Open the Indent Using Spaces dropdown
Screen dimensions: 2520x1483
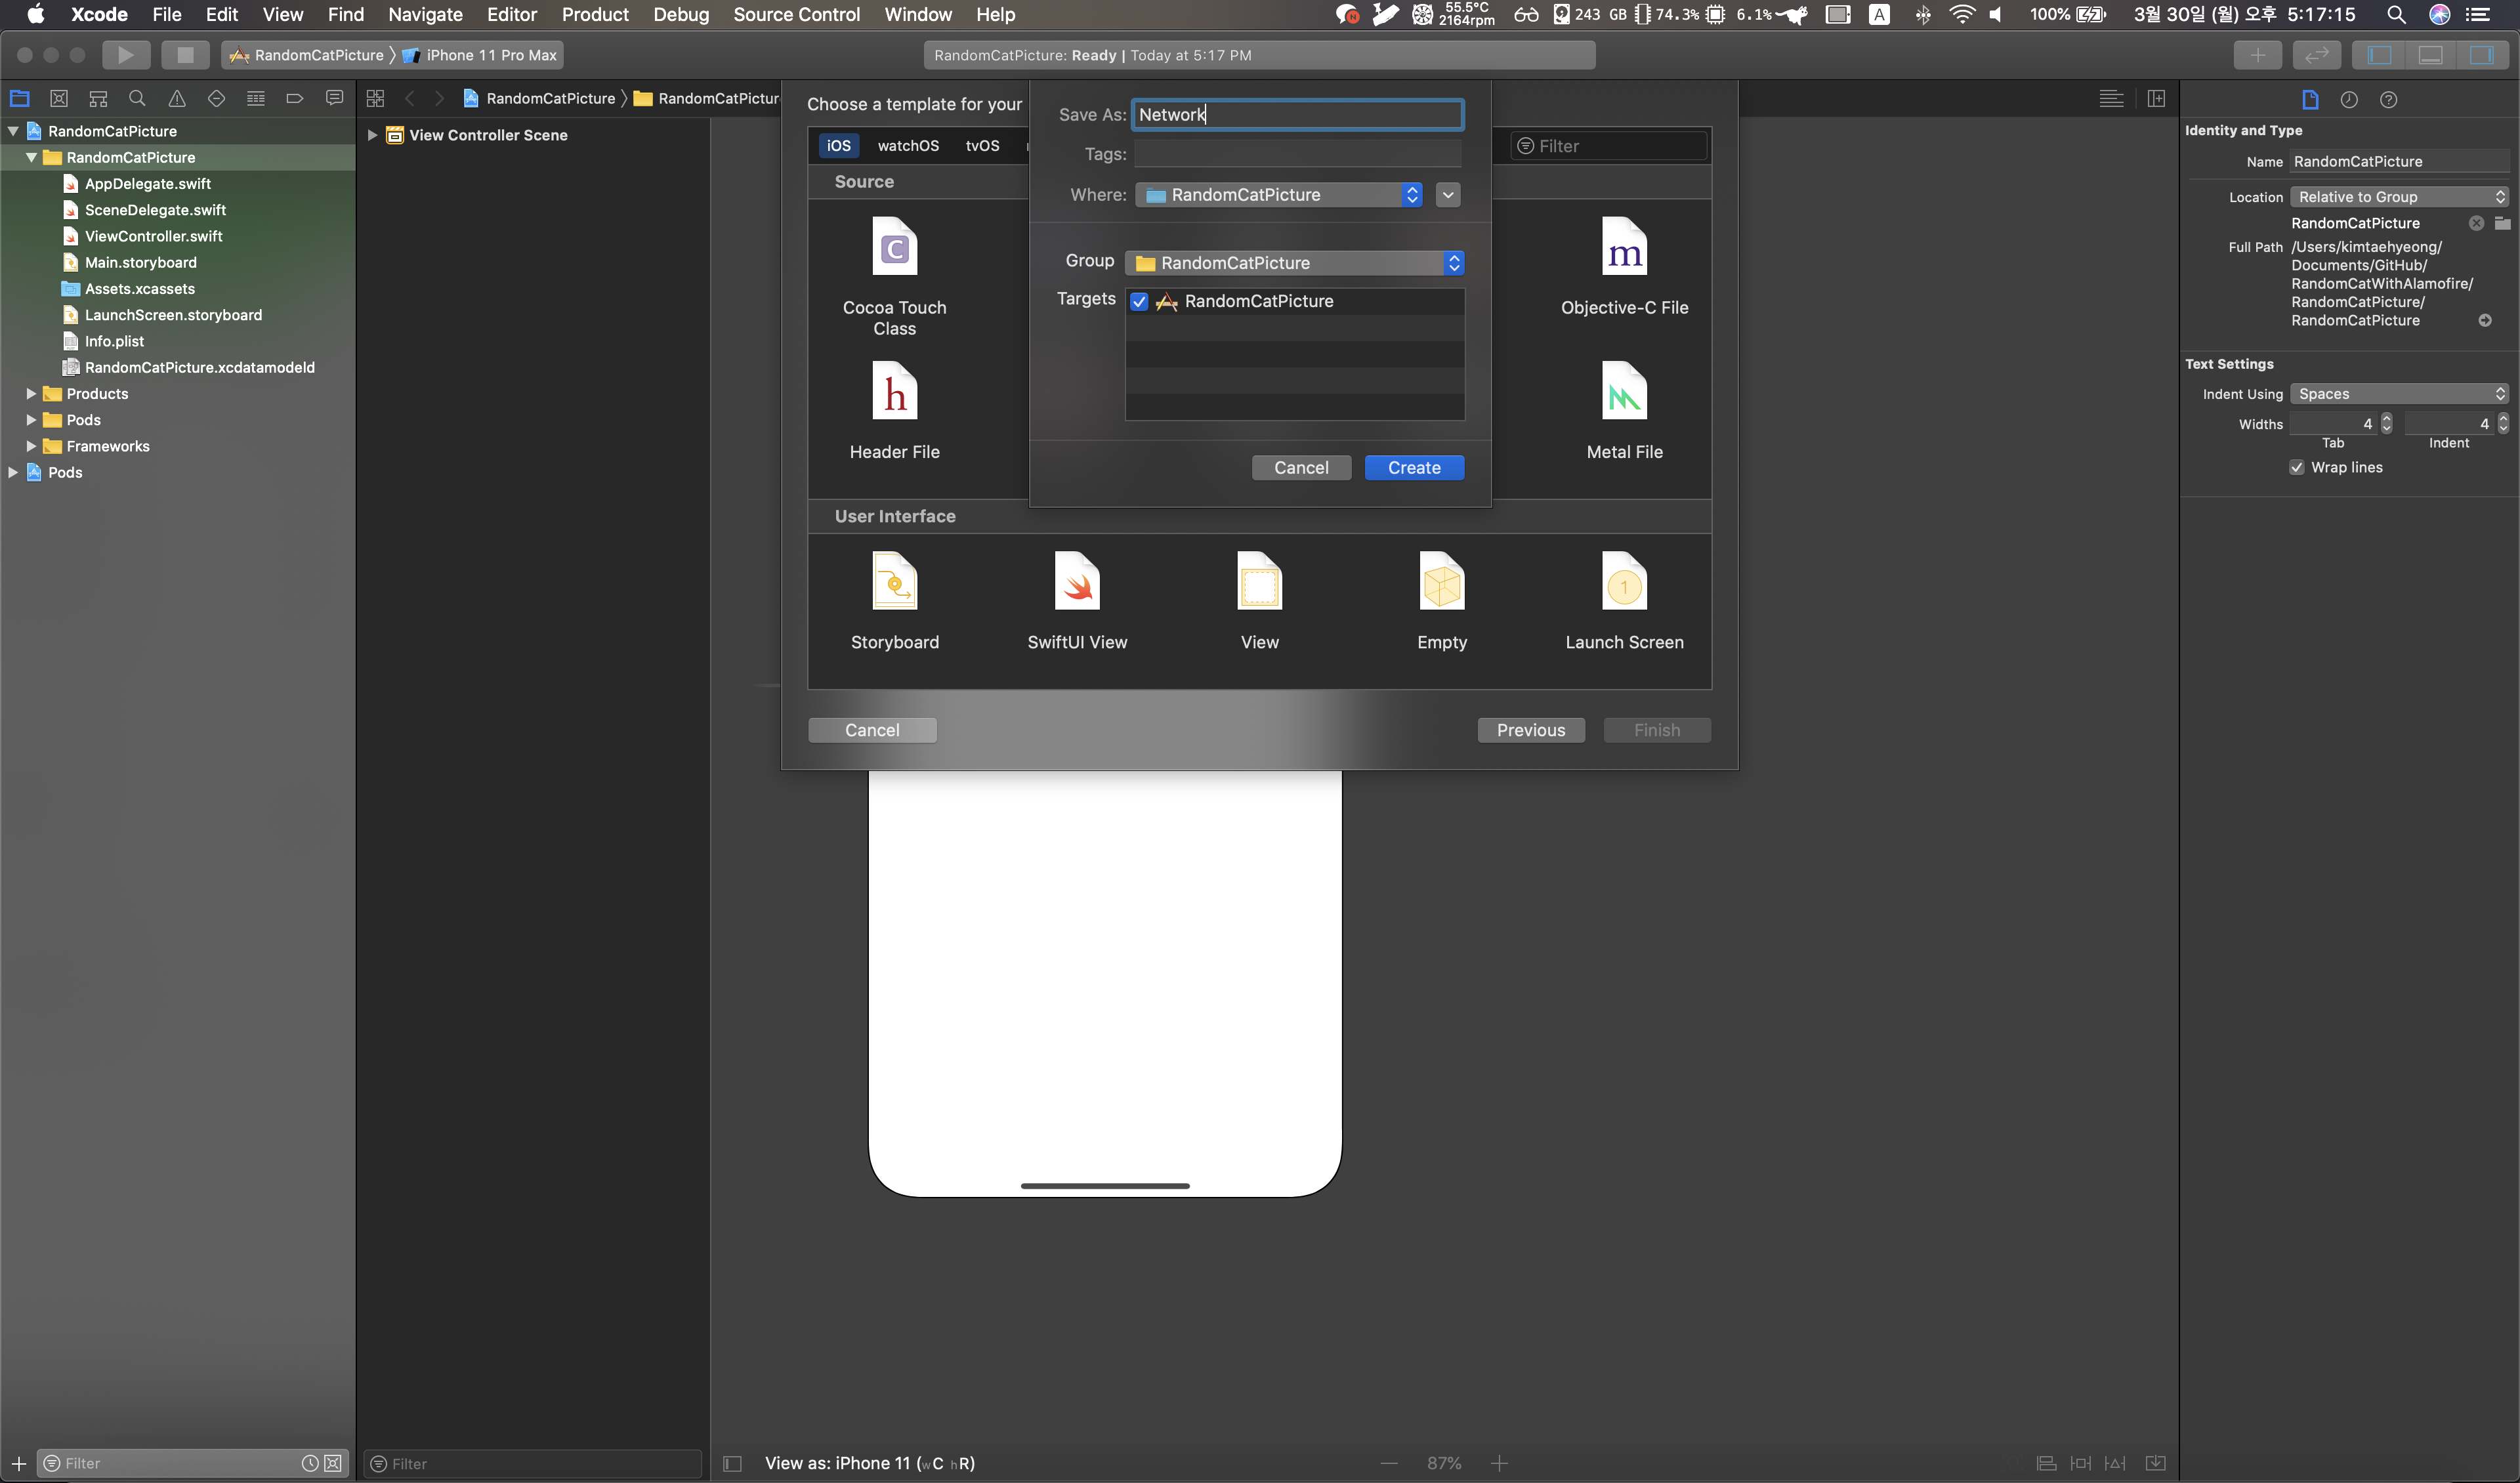(2400, 394)
